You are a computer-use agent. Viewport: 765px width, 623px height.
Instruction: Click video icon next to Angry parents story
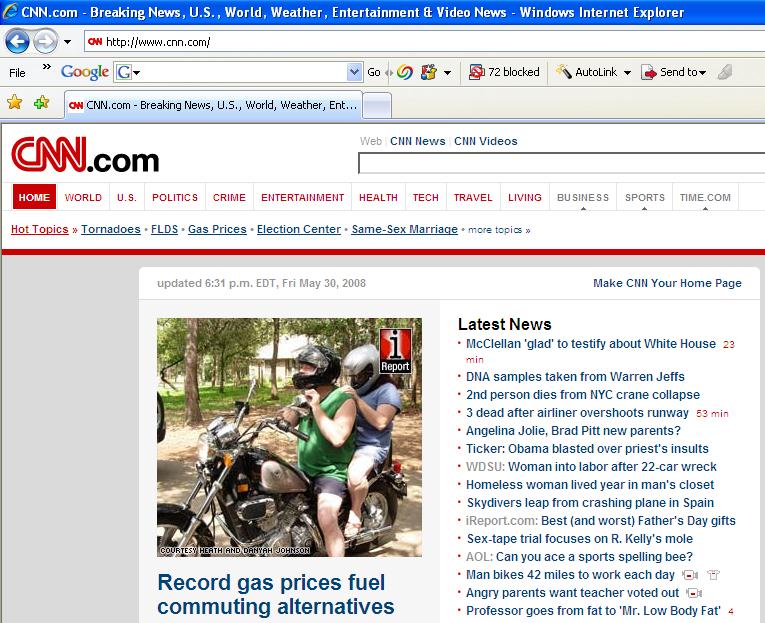[694, 593]
